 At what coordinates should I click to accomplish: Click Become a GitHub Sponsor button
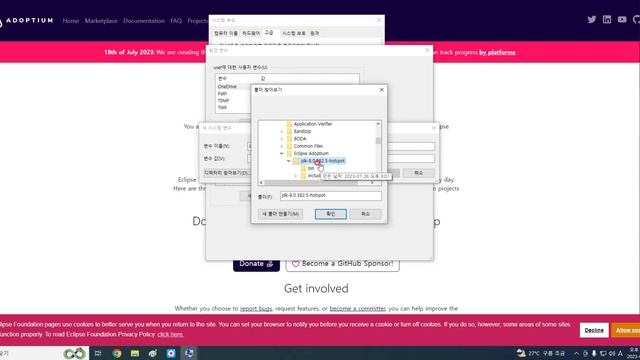pyautogui.click(x=342, y=264)
